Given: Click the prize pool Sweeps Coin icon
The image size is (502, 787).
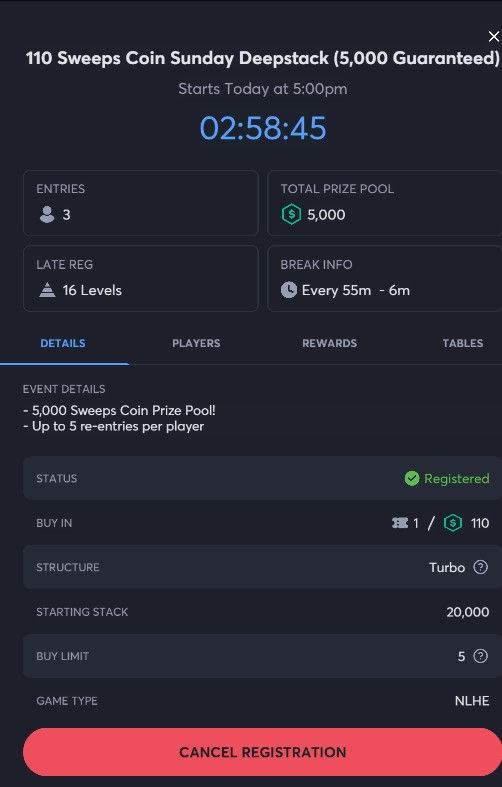Looking at the screenshot, I should point(291,214).
